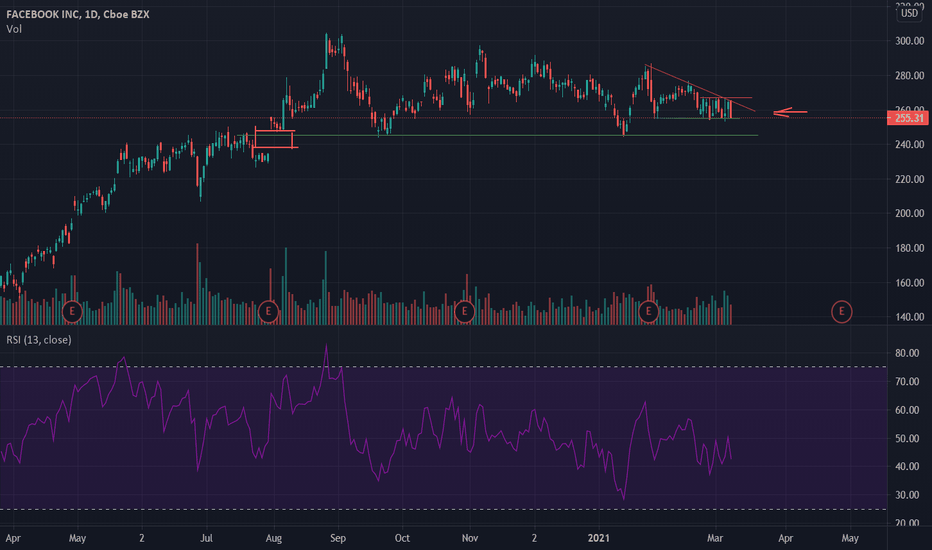Click the 200.00 price axis label
Image resolution: width=932 pixels, height=550 pixels.
[x=909, y=213]
